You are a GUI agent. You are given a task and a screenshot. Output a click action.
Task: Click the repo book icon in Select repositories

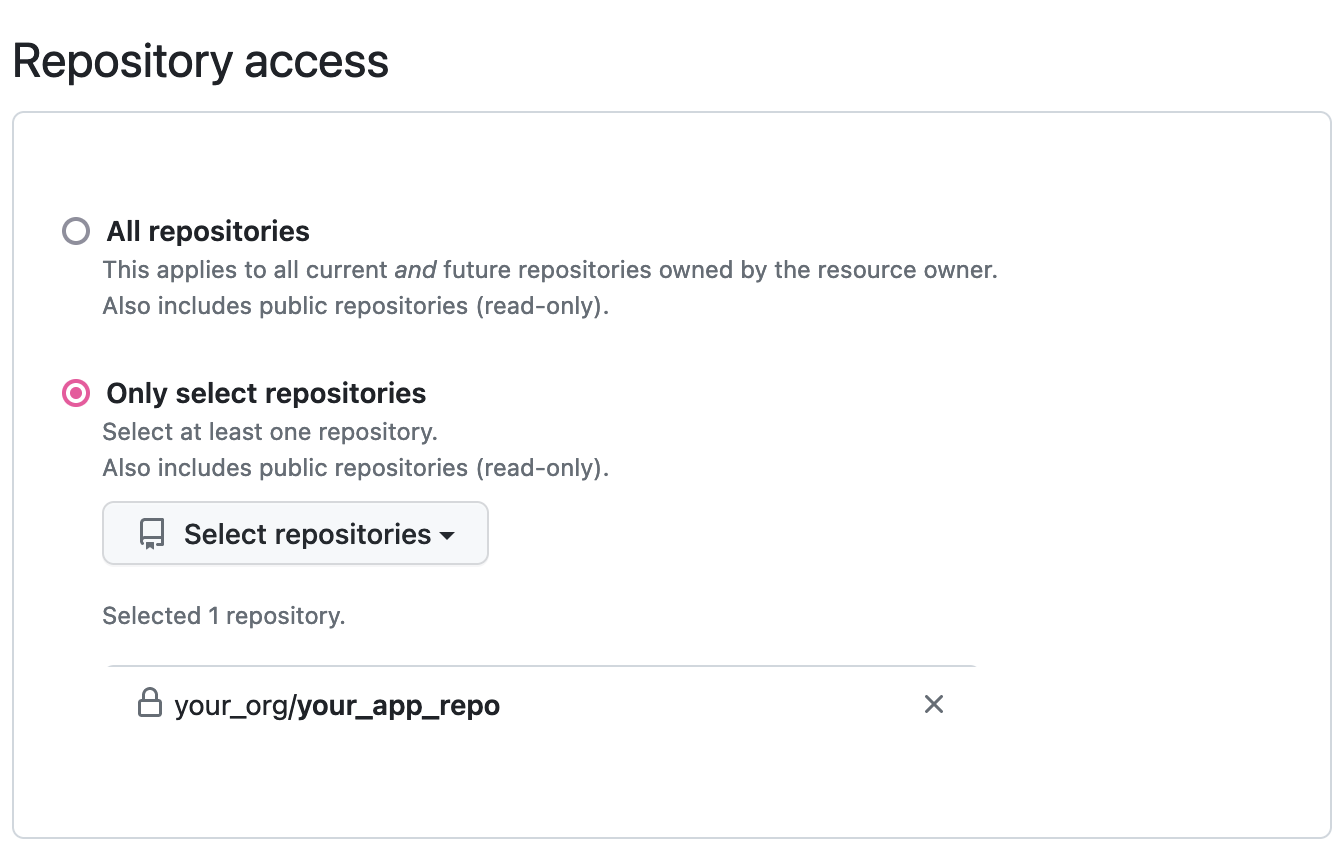(x=152, y=534)
